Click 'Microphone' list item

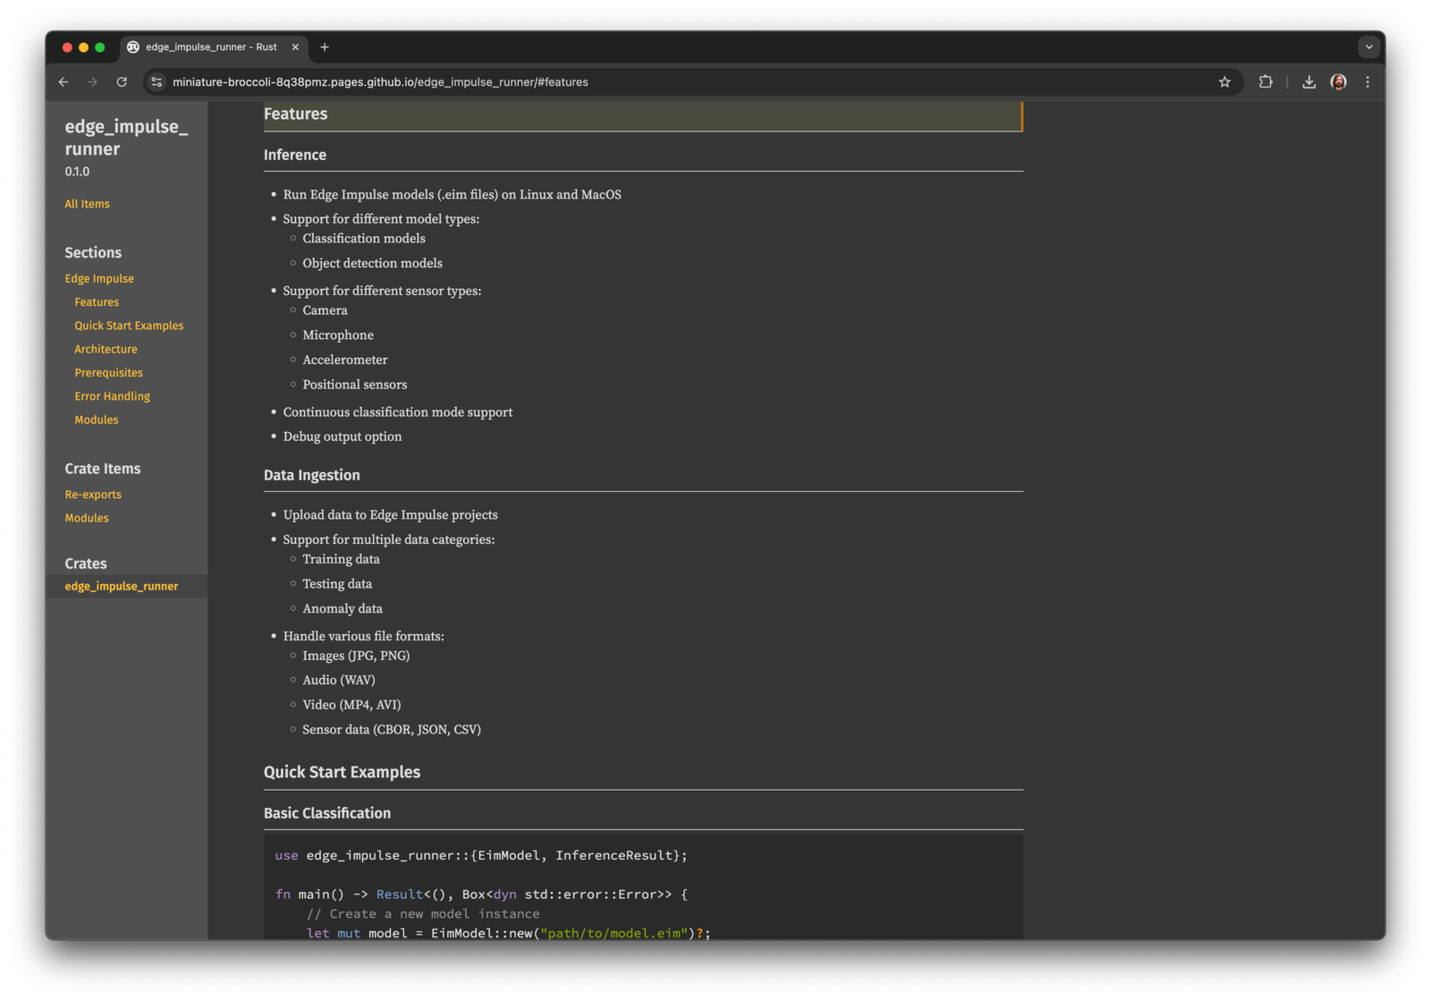pyautogui.click(x=338, y=335)
